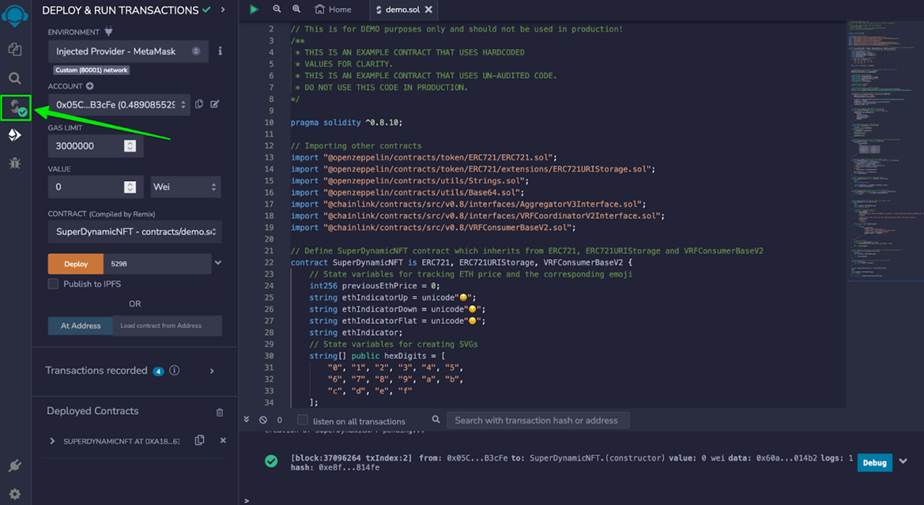Open the Deploy & Run sidebar icon
The image size is (924, 505).
pos(15,135)
